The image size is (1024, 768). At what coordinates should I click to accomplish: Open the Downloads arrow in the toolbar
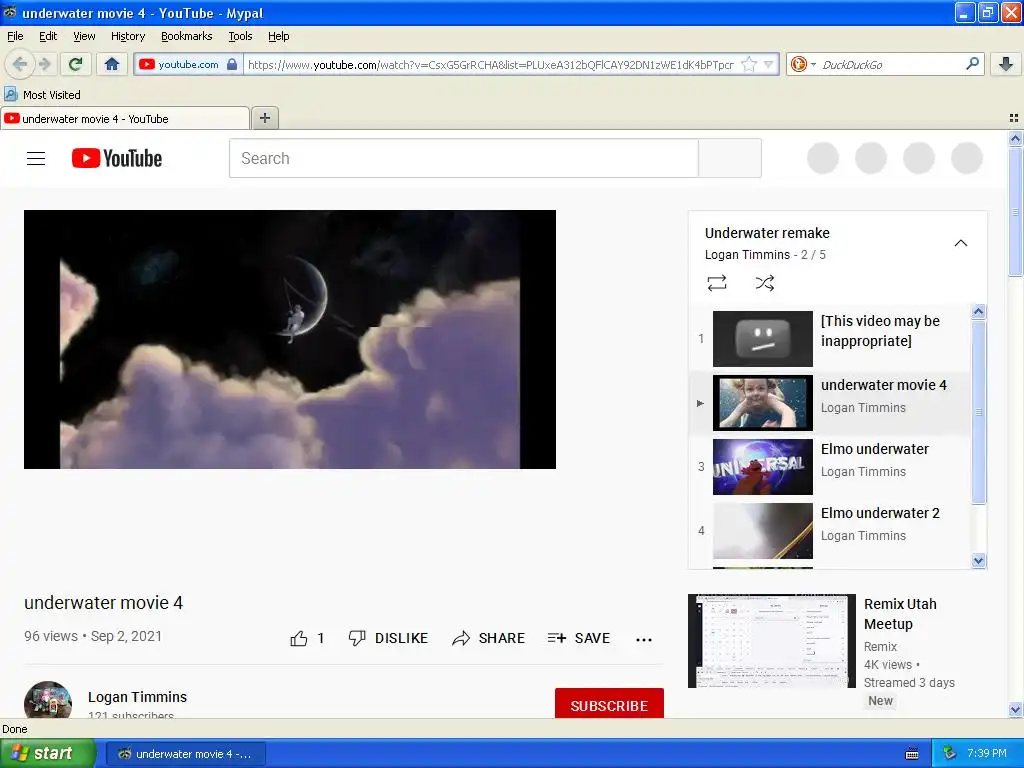click(1006, 64)
